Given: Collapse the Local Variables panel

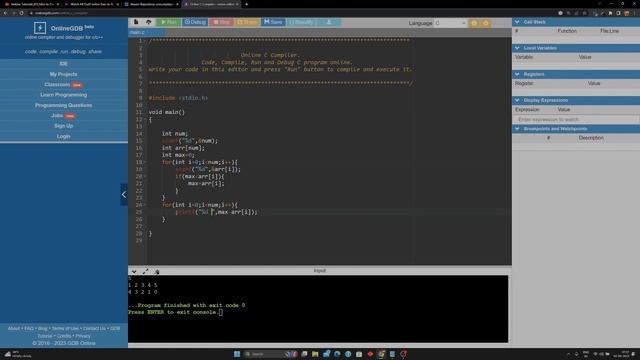Looking at the screenshot, I should 517,48.
